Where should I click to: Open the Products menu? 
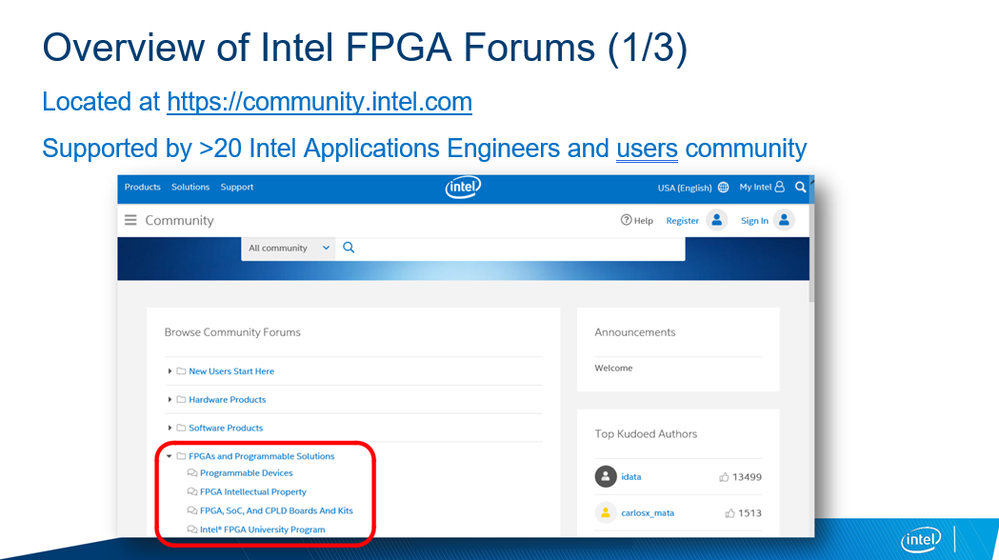point(142,187)
